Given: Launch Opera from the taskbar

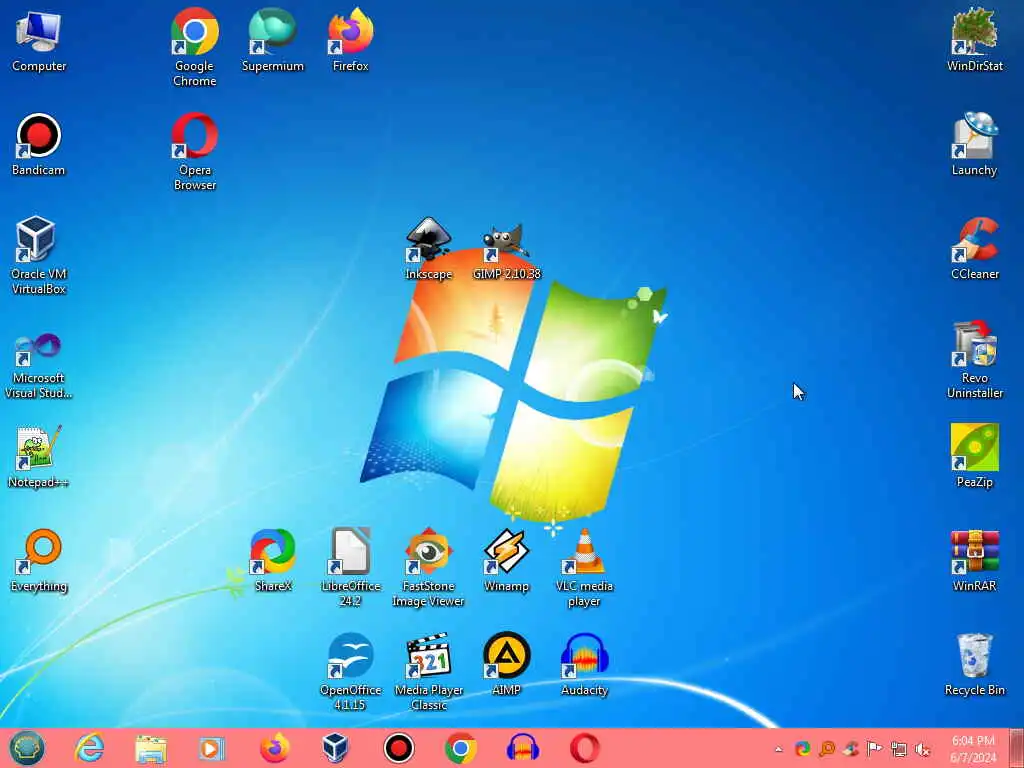Looking at the screenshot, I should click(584, 748).
